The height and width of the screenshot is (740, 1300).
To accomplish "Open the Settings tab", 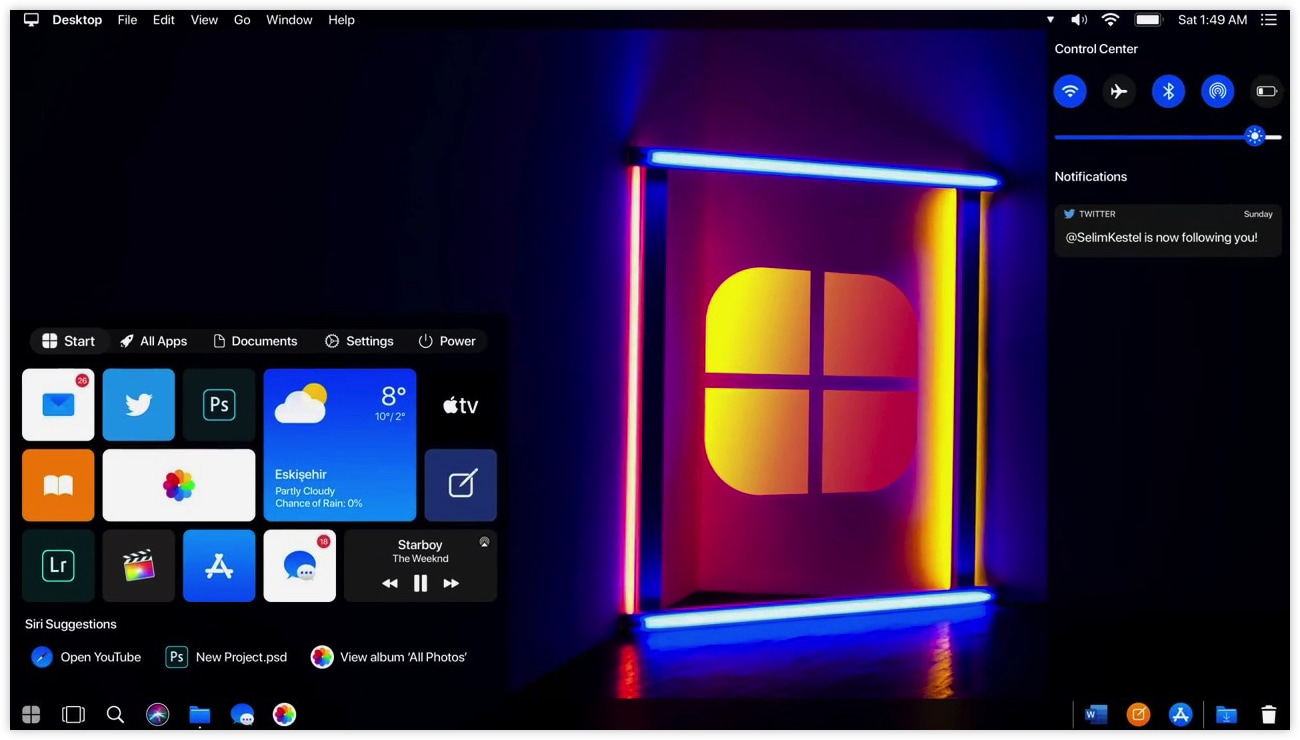I will 359,341.
